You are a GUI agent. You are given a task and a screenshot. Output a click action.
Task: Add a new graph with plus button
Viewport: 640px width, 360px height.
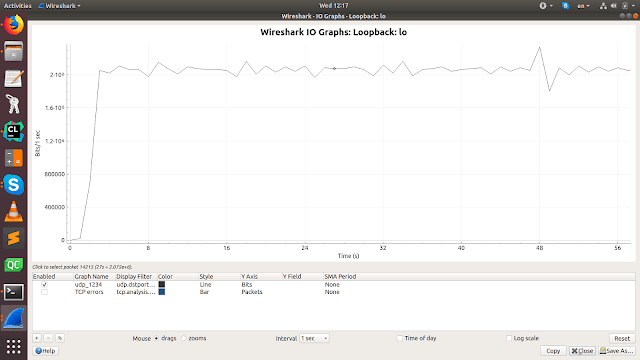(37, 338)
